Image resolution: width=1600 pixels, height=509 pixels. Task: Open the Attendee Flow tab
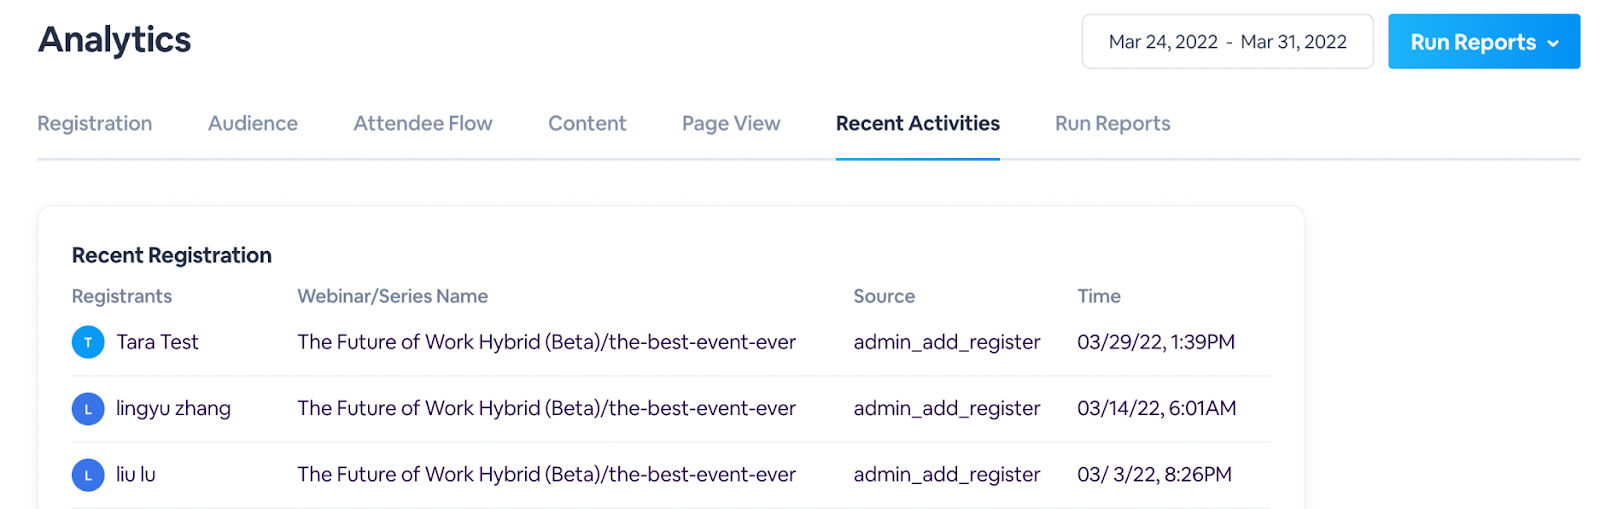point(423,123)
